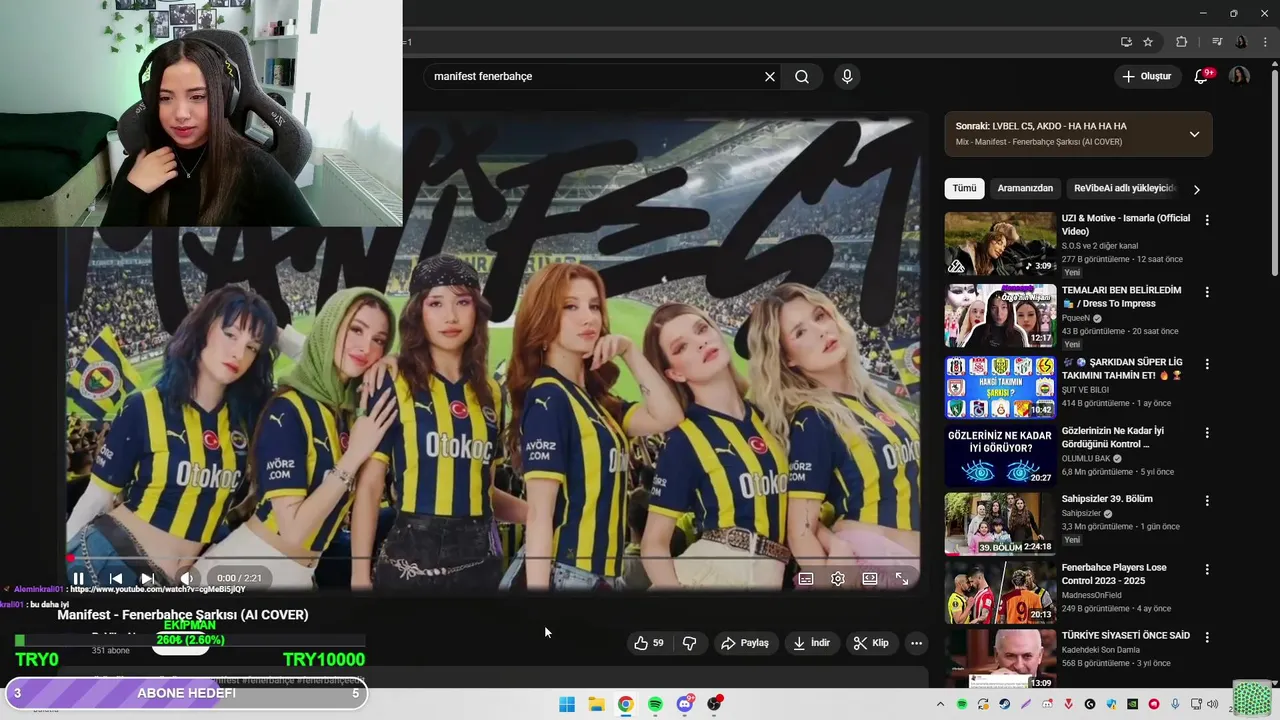Select the Tümü filter chip
The width and height of the screenshot is (1280, 720).
pyautogui.click(x=964, y=188)
